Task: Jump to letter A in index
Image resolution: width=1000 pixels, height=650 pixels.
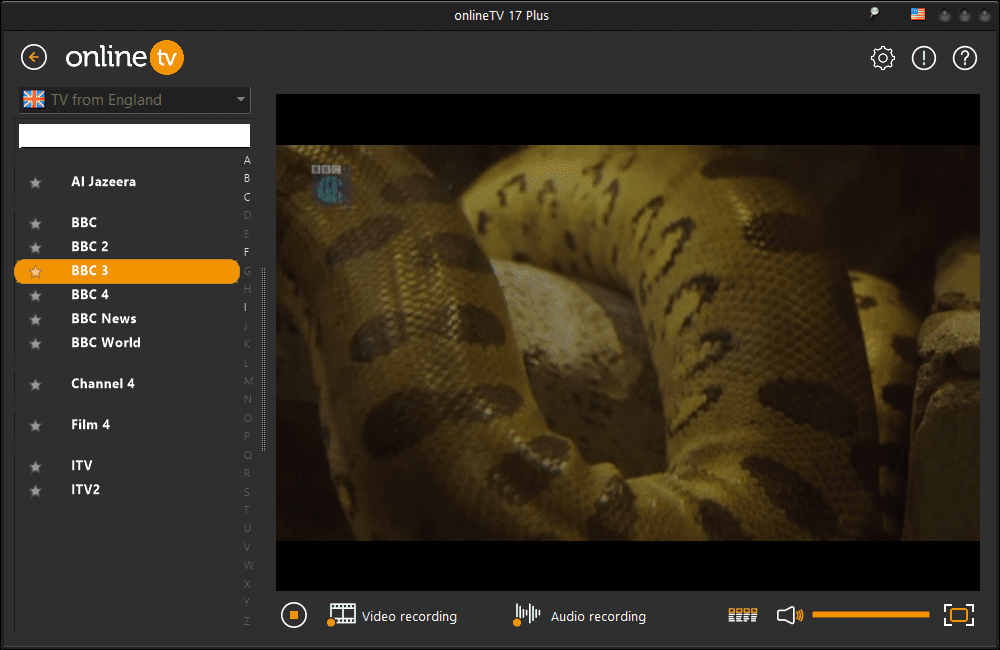Action: pyautogui.click(x=247, y=160)
